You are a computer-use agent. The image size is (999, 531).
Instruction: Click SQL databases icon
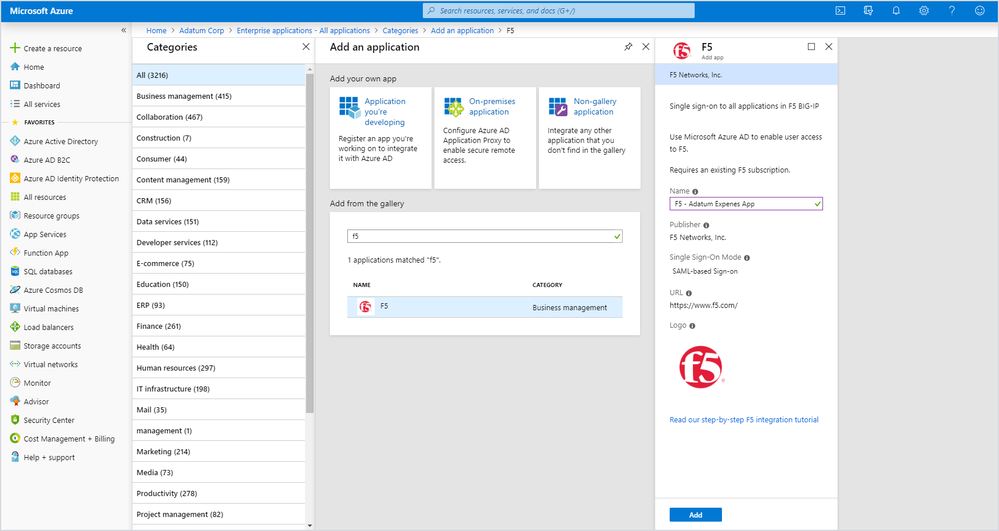[x=15, y=272]
